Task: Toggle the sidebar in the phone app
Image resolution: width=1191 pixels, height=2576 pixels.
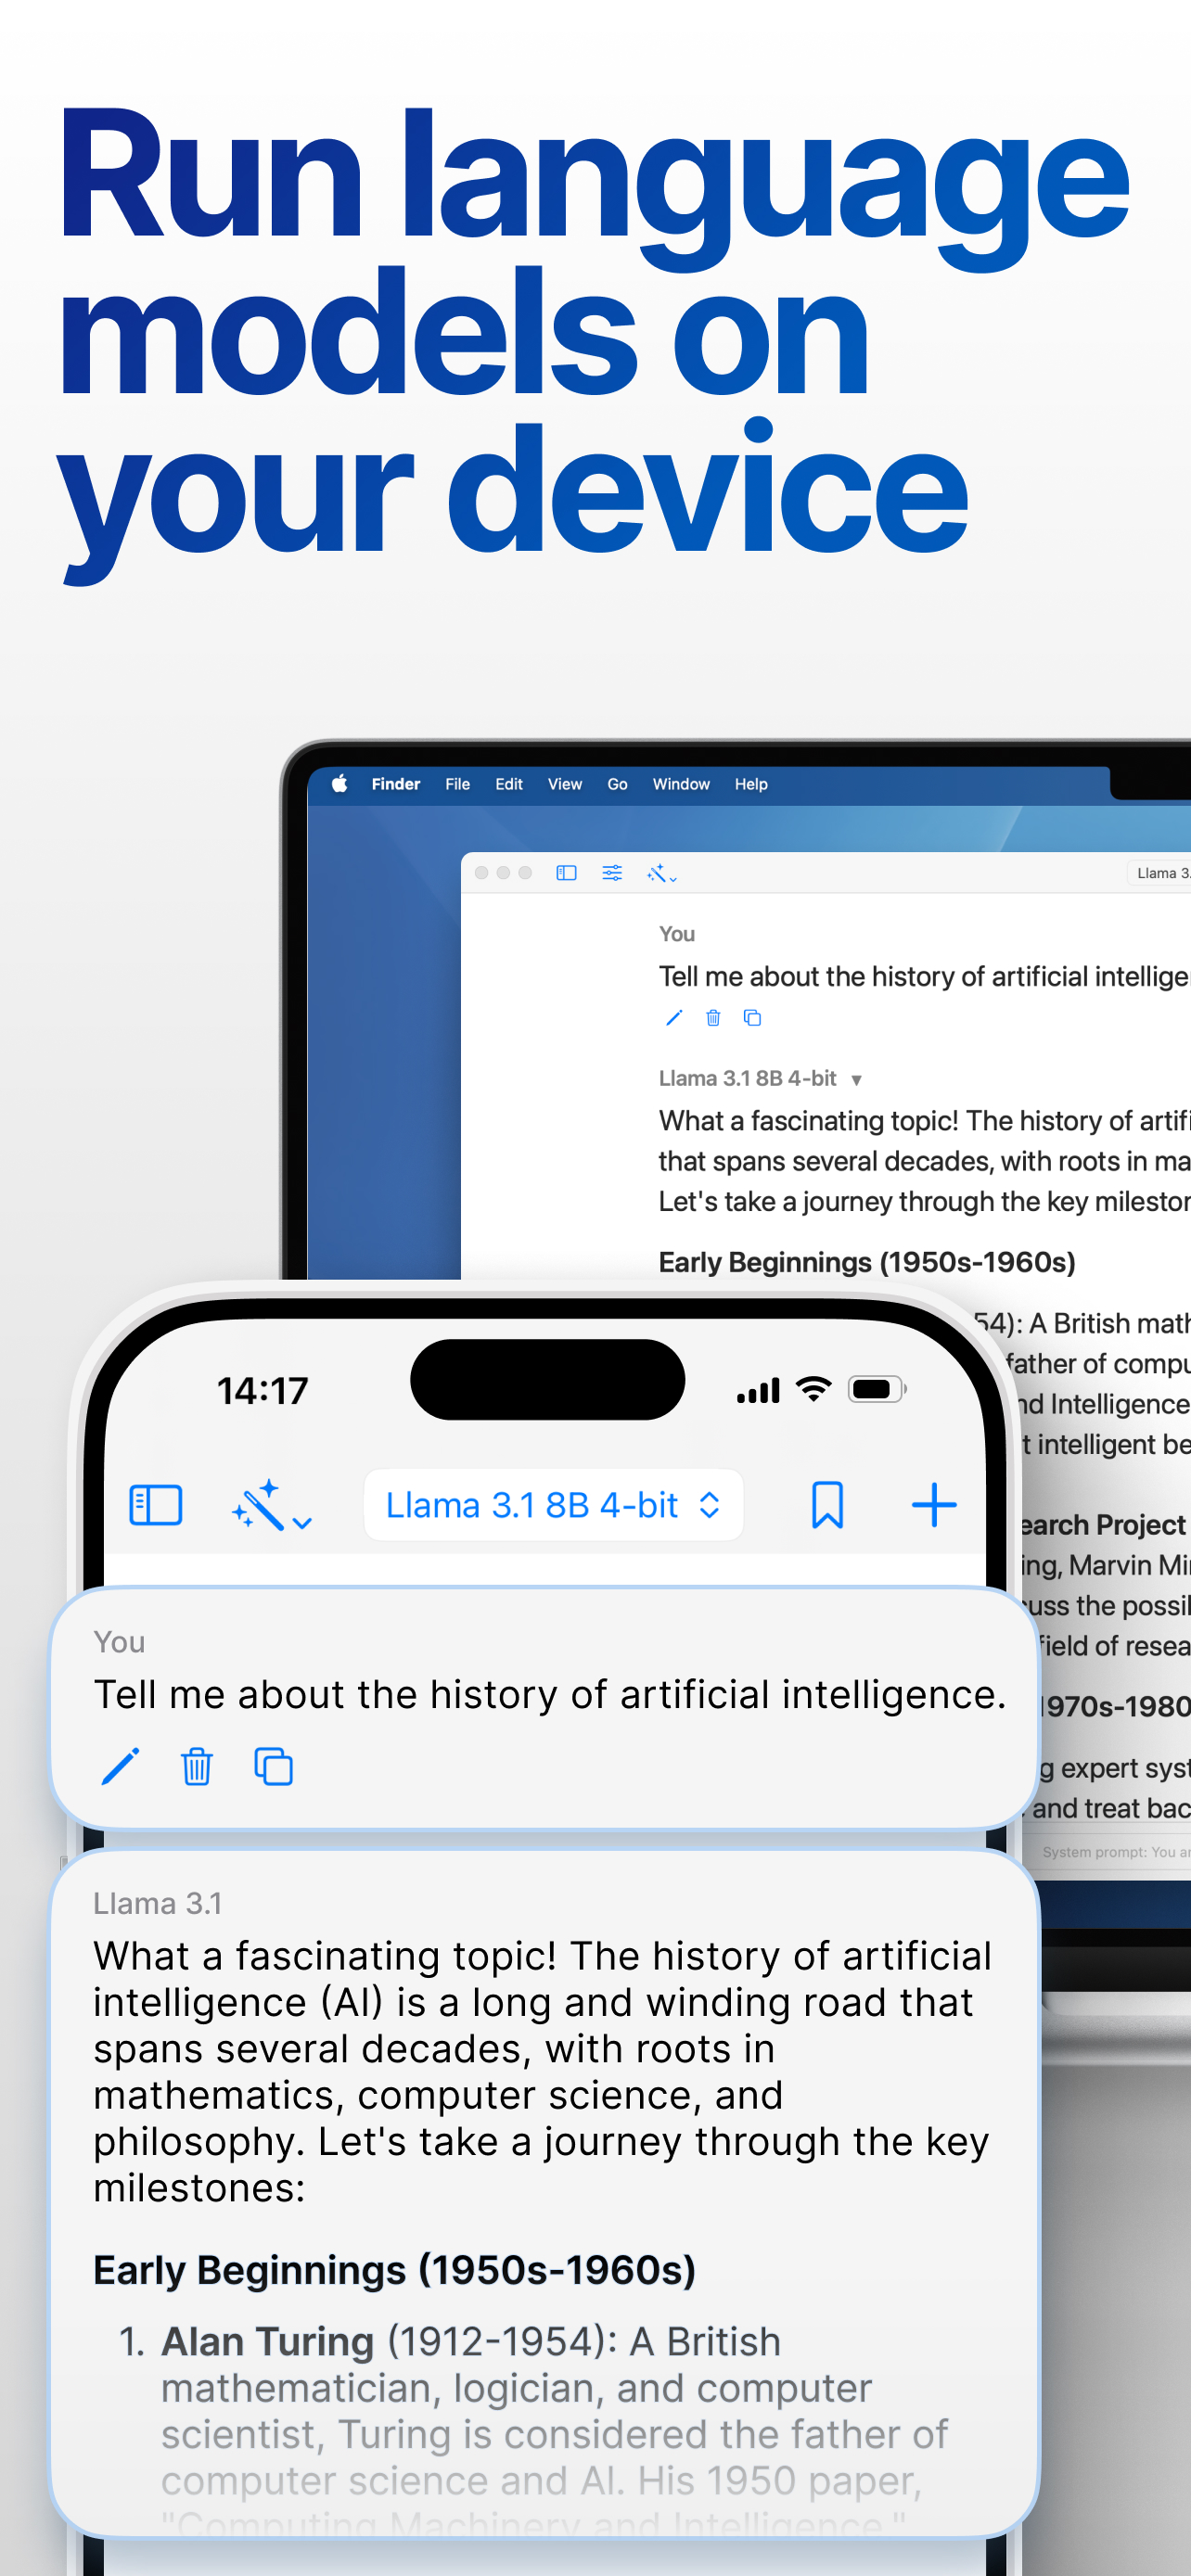Action: [156, 1505]
